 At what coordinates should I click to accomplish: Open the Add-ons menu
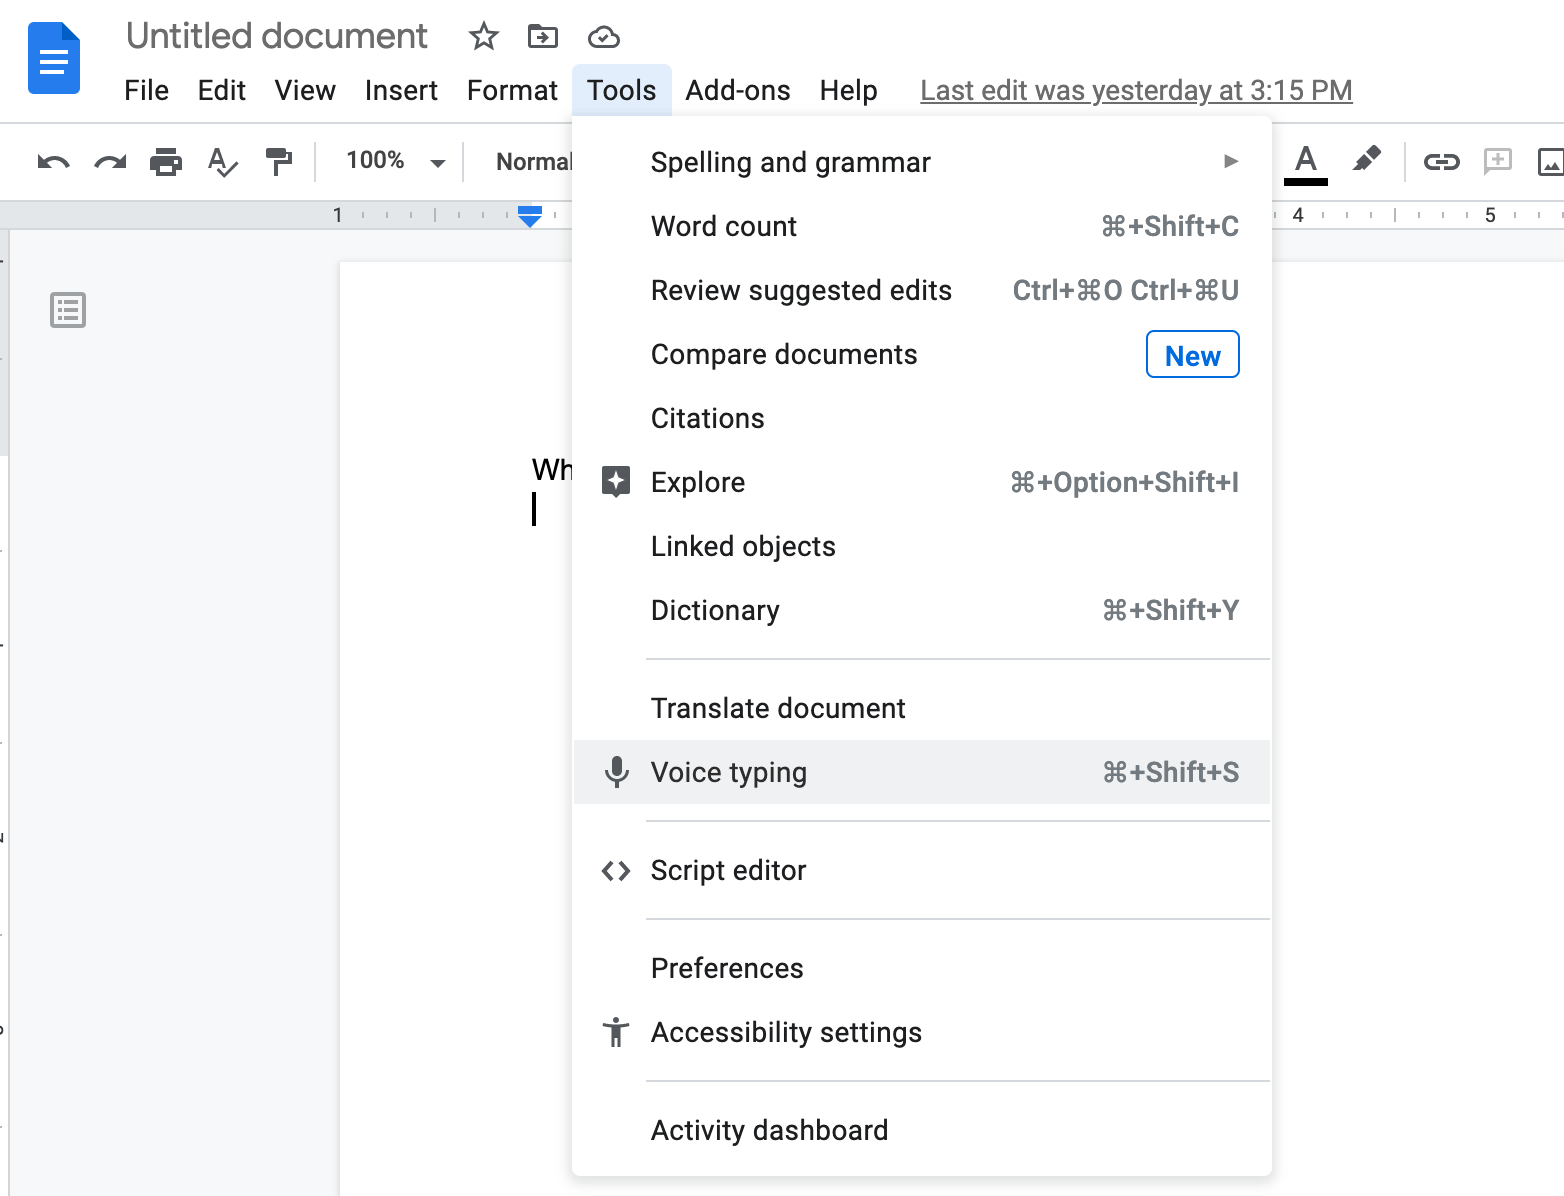point(738,90)
